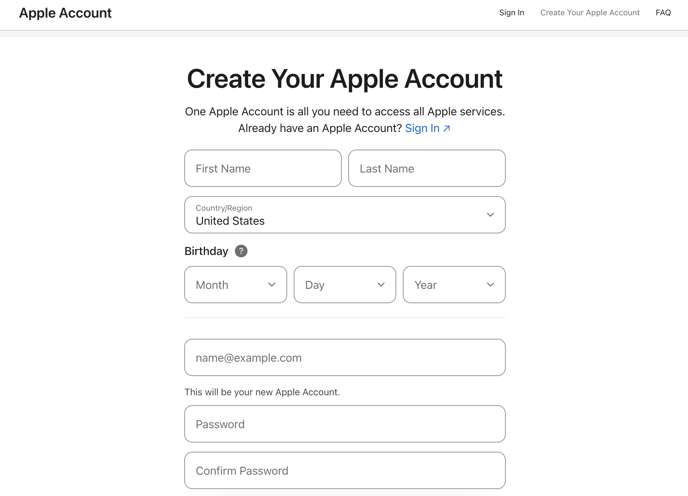Click the Day dropdown chevron
The height and width of the screenshot is (496, 688).
tap(381, 284)
